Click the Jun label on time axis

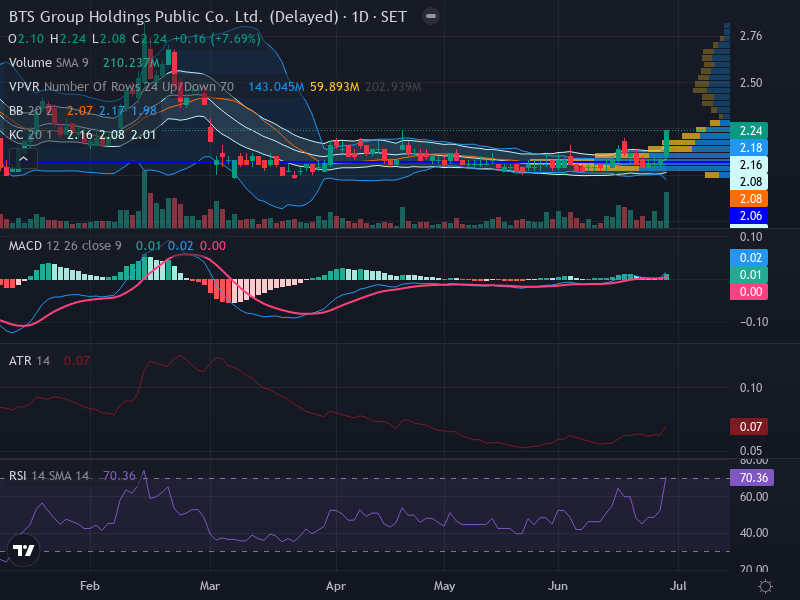[558, 586]
